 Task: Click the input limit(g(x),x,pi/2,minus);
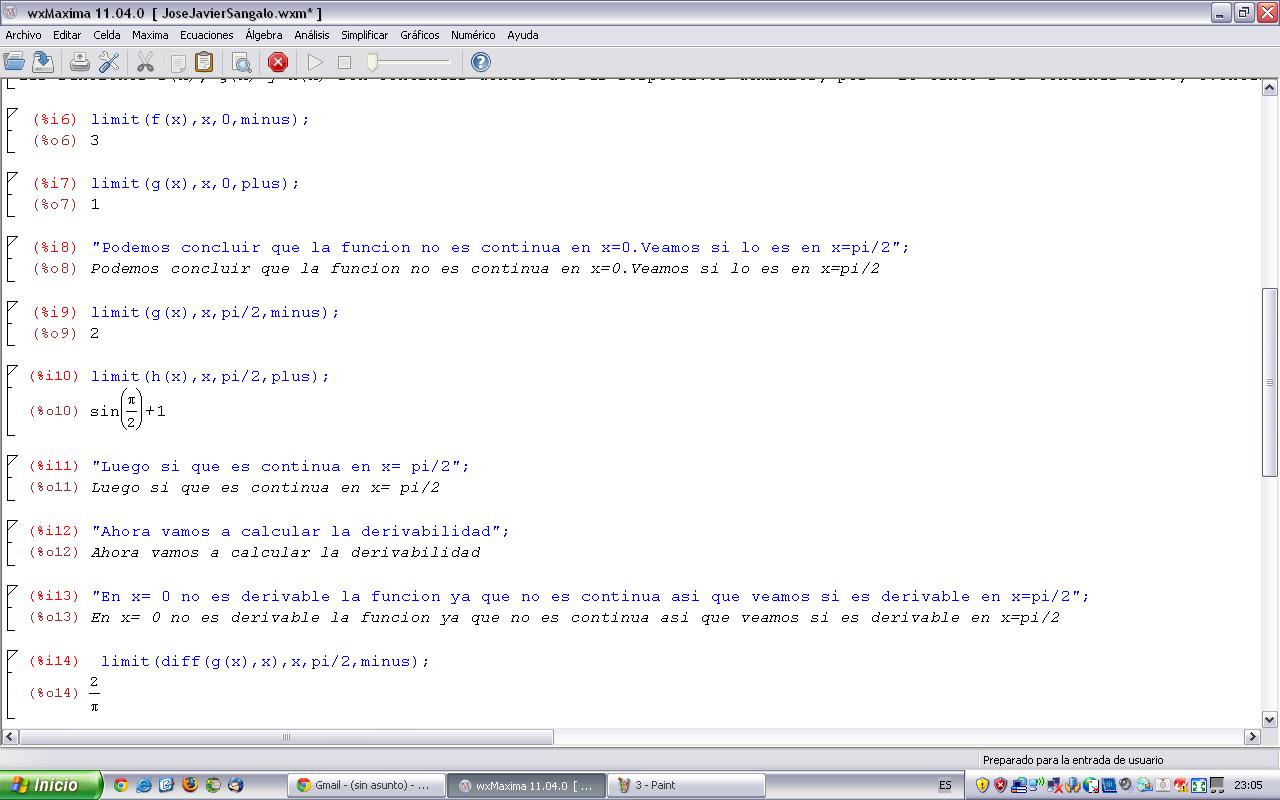point(215,312)
